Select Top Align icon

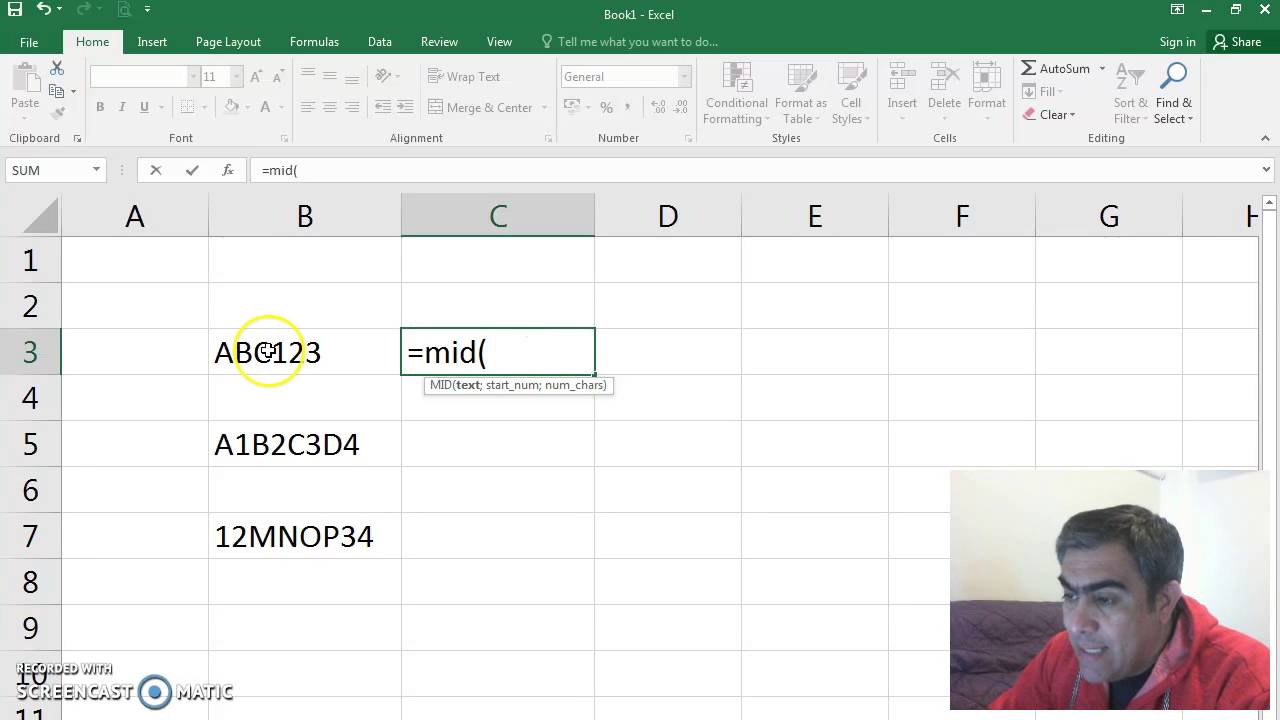click(x=308, y=76)
